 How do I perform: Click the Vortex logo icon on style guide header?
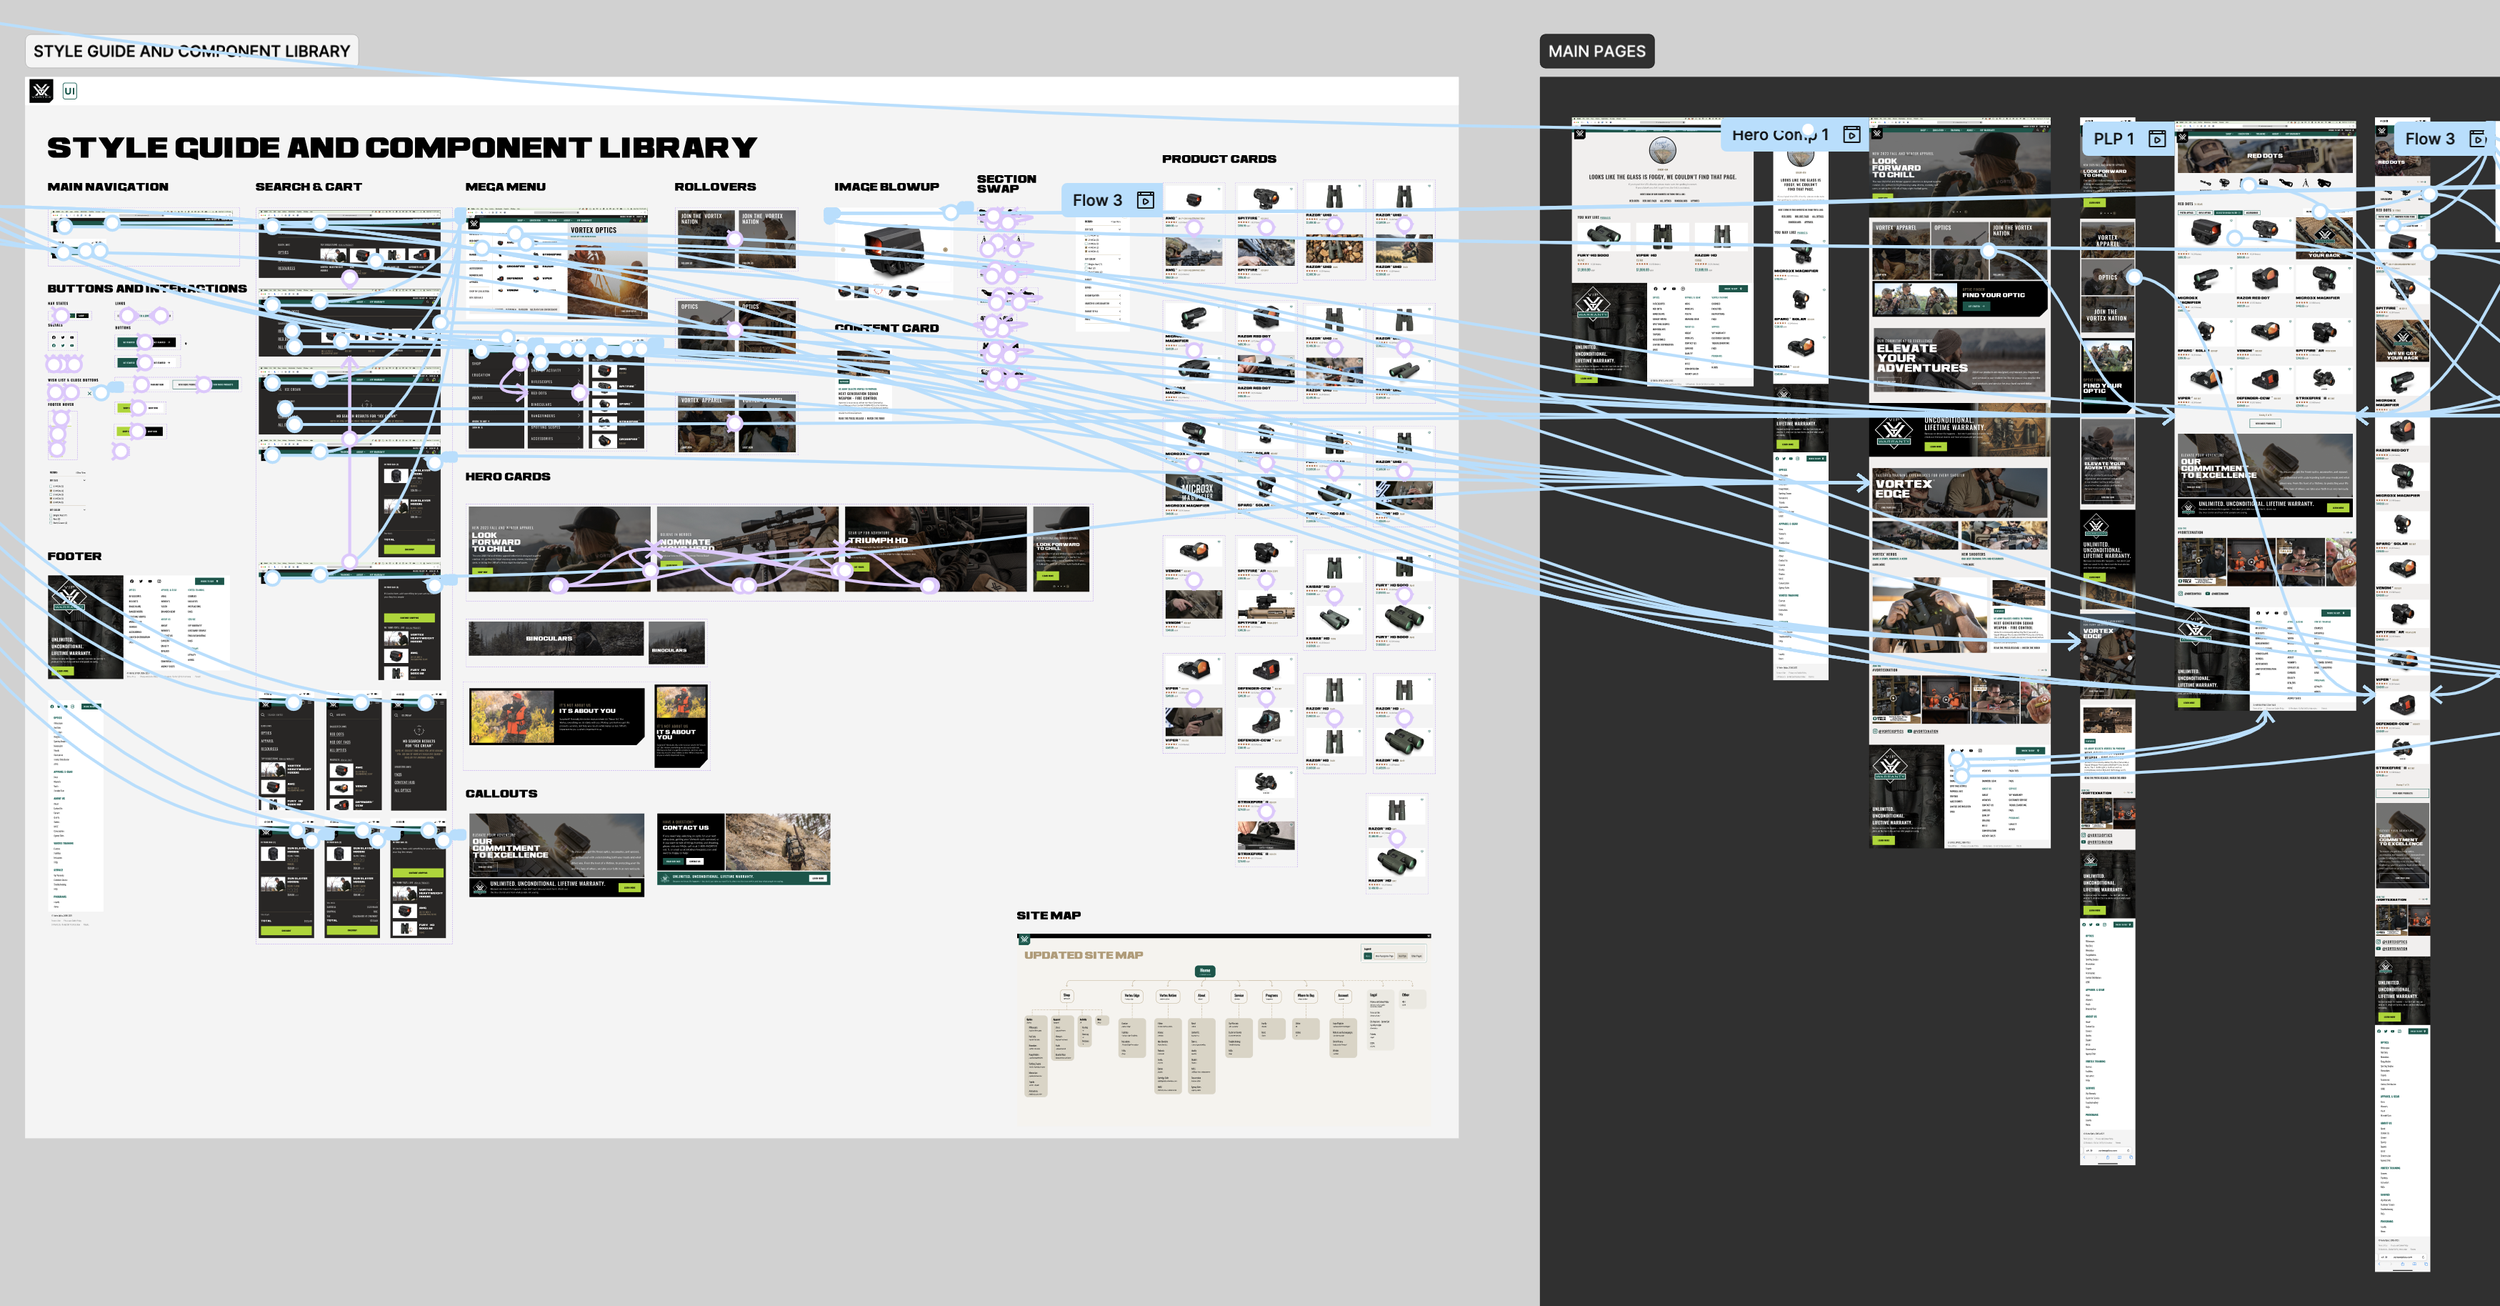click(41, 91)
